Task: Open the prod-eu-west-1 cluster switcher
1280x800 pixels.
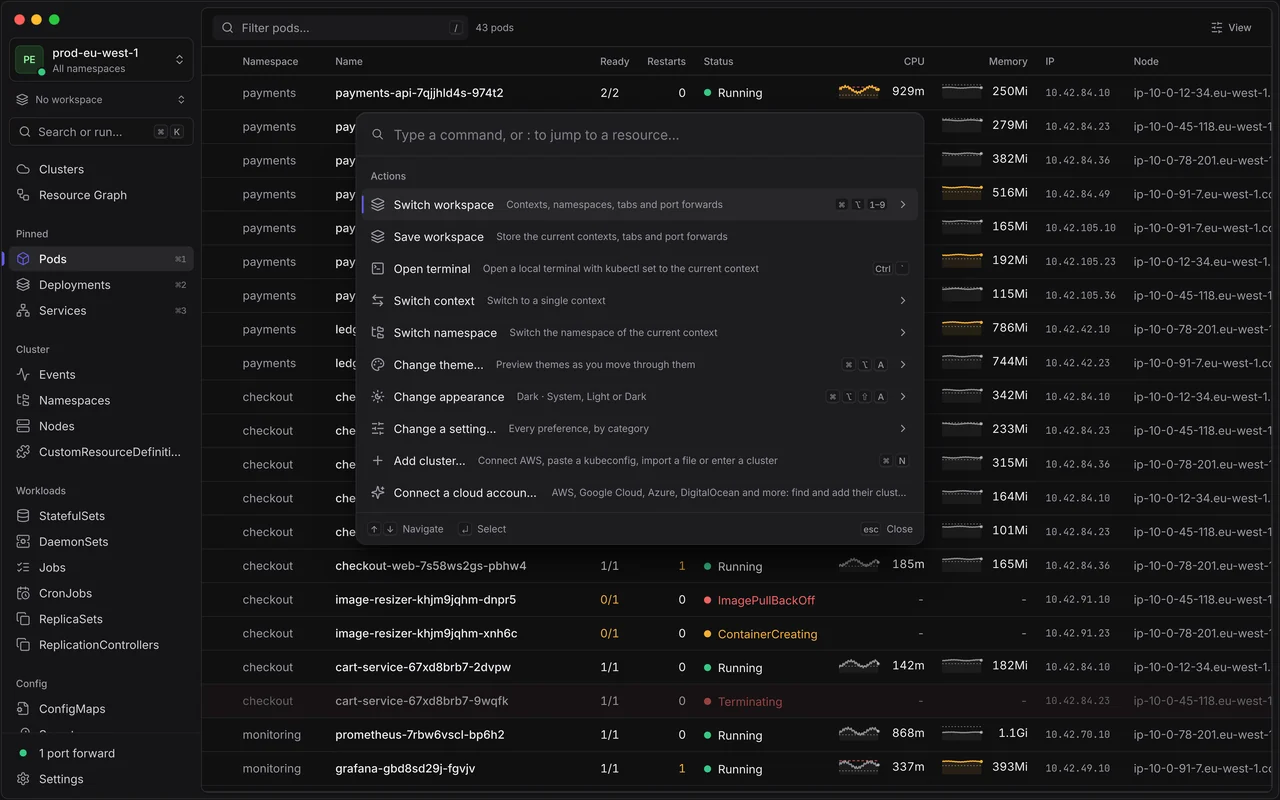Action: point(101,60)
